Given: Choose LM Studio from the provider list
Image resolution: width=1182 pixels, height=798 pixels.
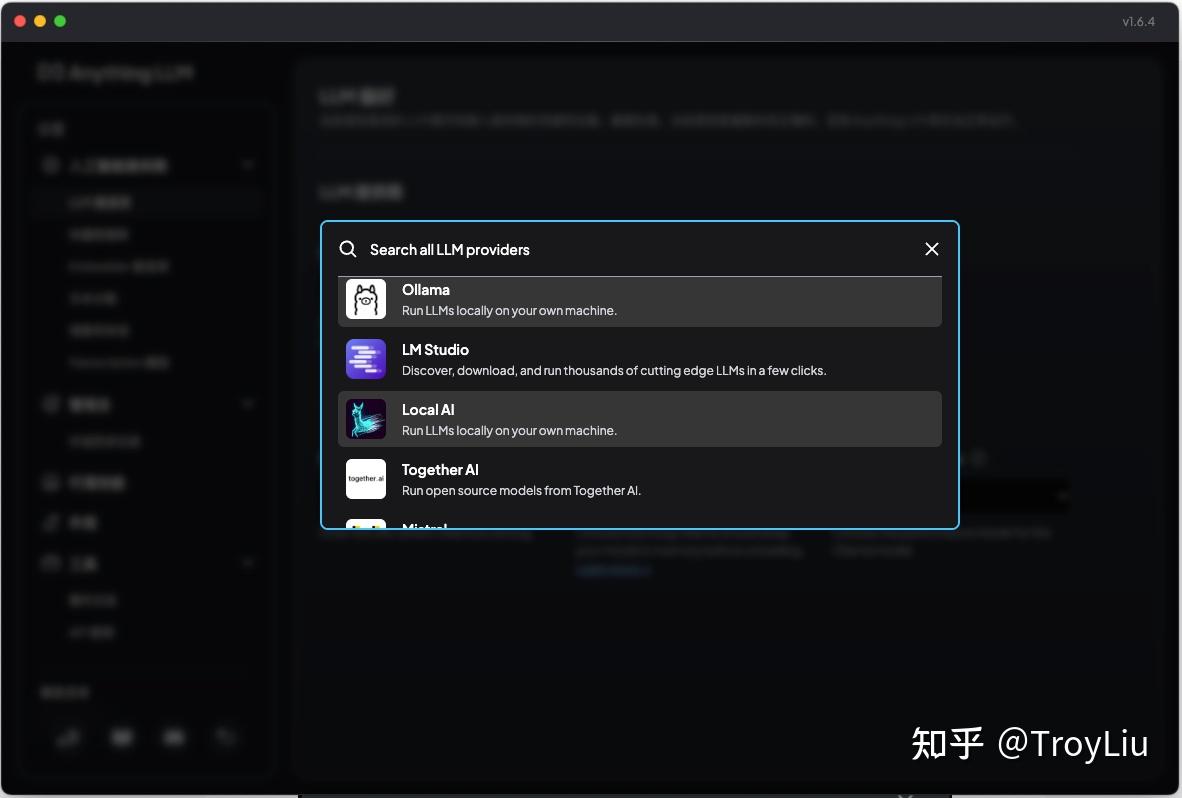Looking at the screenshot, I should click(639, 359).
